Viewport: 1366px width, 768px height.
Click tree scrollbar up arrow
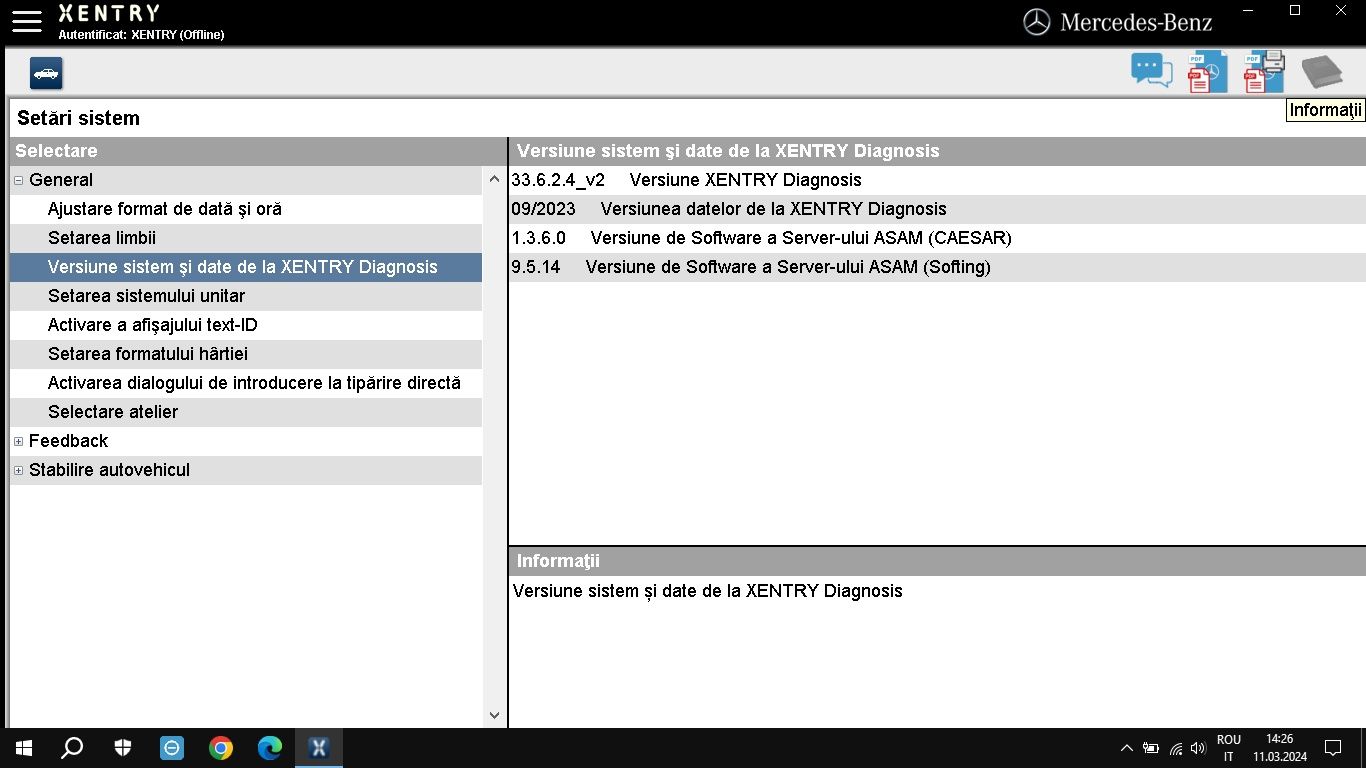point(494,180)
